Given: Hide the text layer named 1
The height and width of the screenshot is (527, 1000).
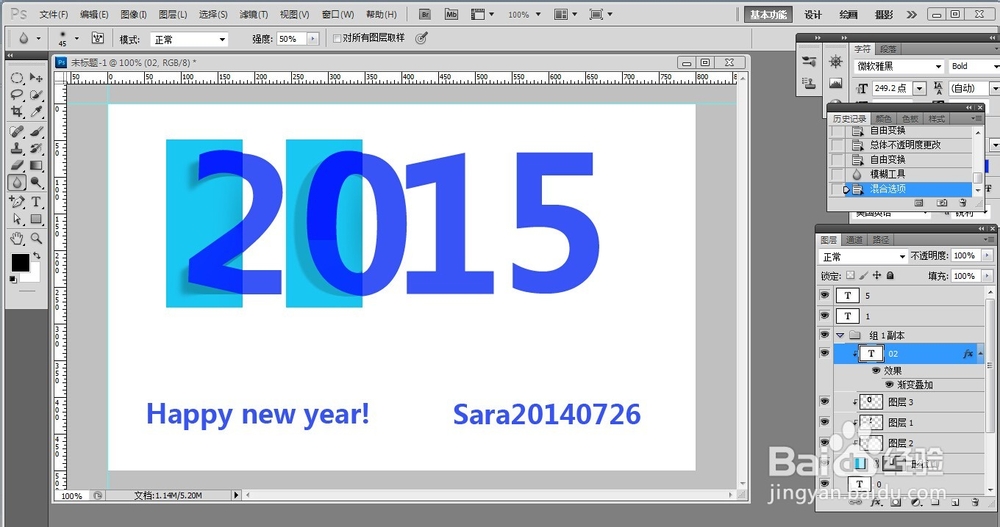Looking at the screenshot, I should [825, 315].
